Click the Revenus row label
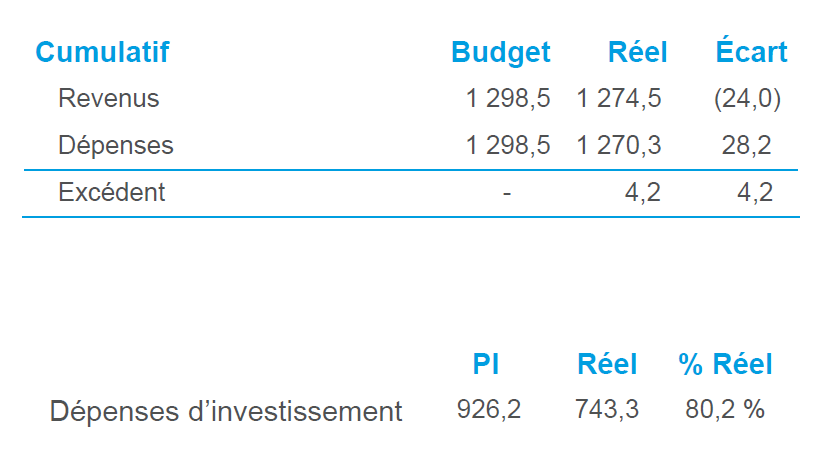The height and width of the screenshot is (453, 815). coord(109,98)
